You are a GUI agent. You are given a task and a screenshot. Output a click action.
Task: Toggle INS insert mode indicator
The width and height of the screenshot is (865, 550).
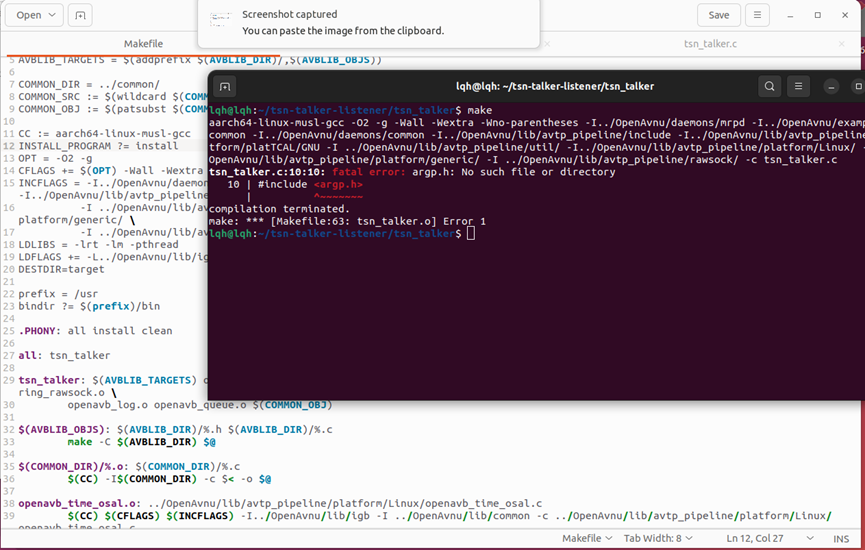841,538
